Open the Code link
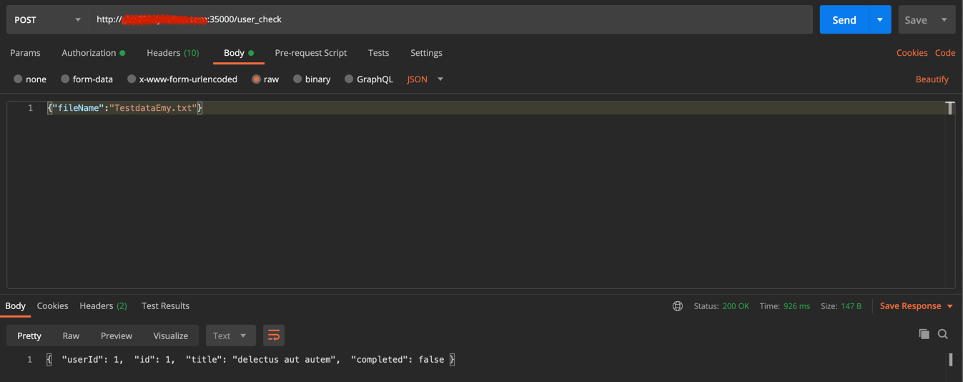 point(945,53)
